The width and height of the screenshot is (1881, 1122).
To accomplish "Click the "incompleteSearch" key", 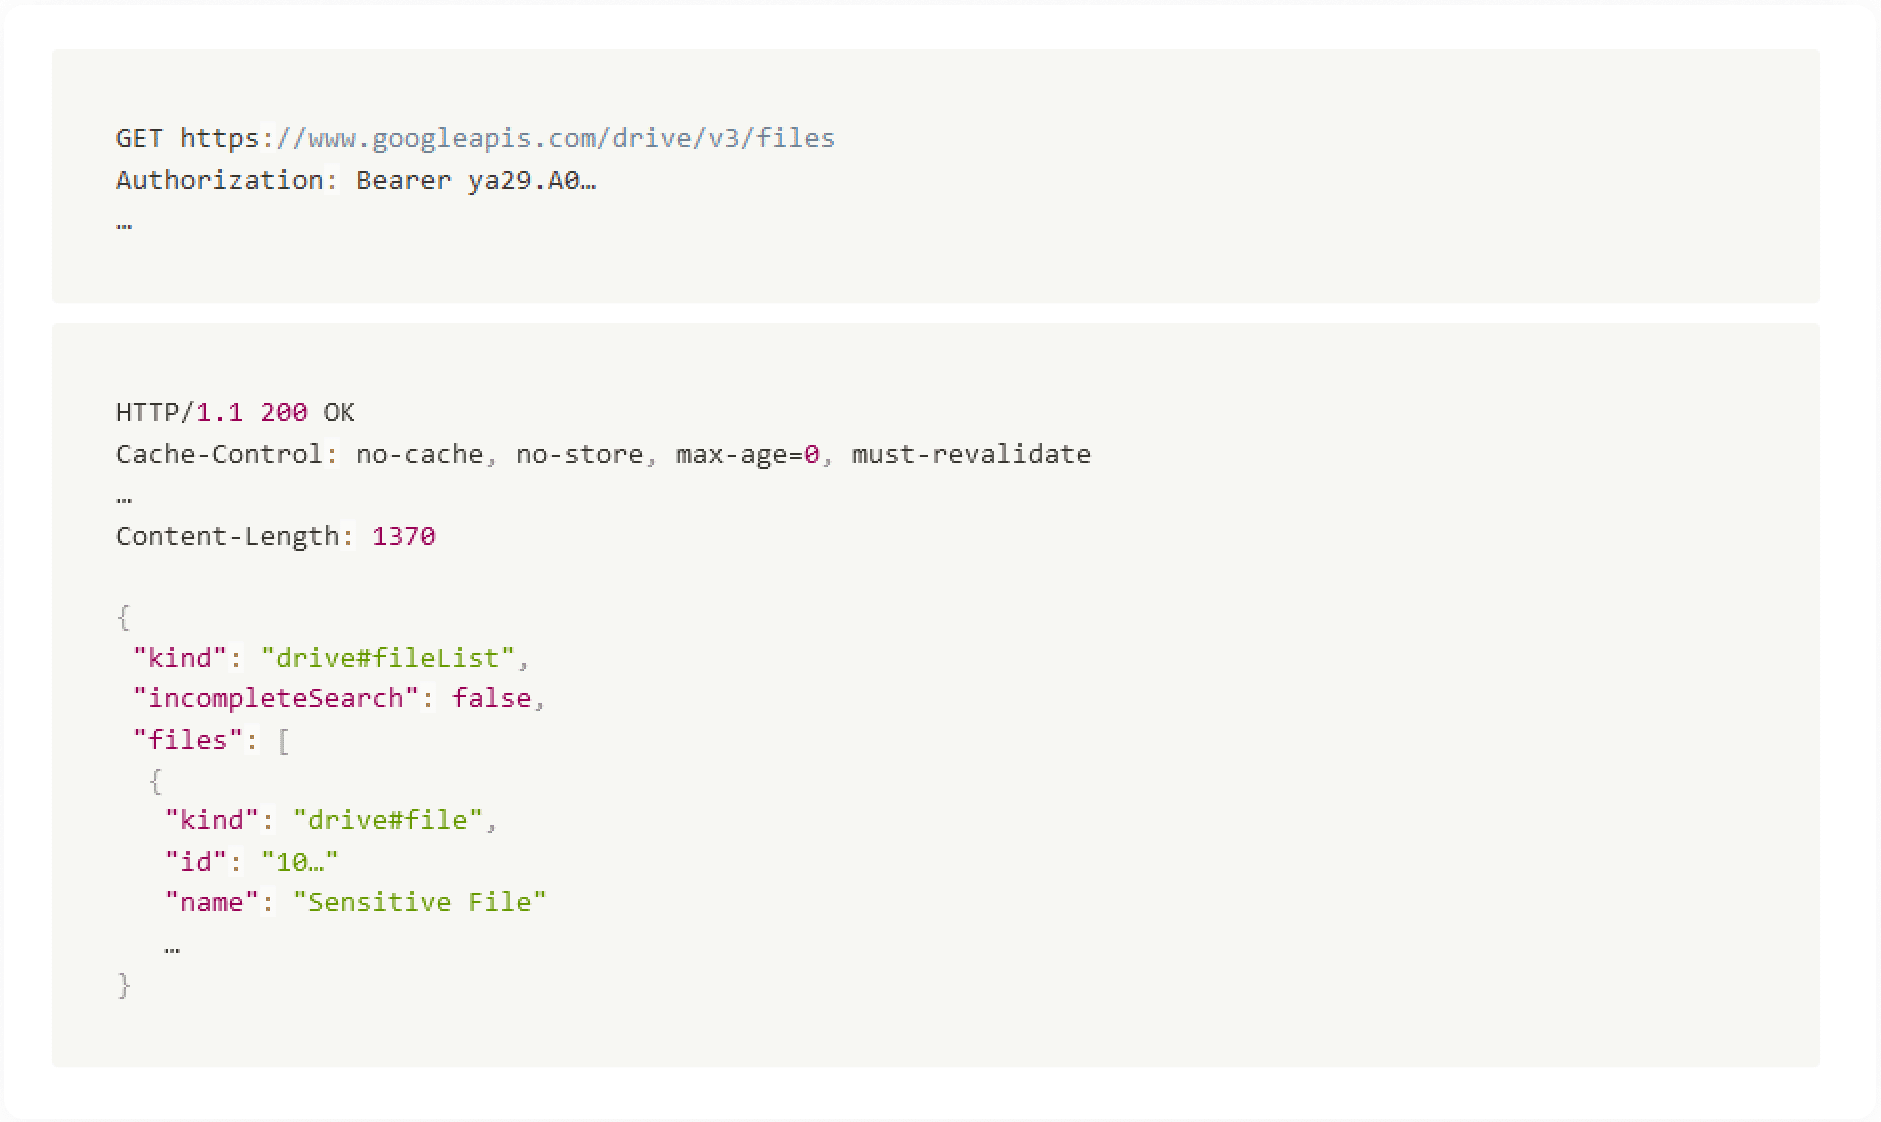I will [x=276, y=698].
